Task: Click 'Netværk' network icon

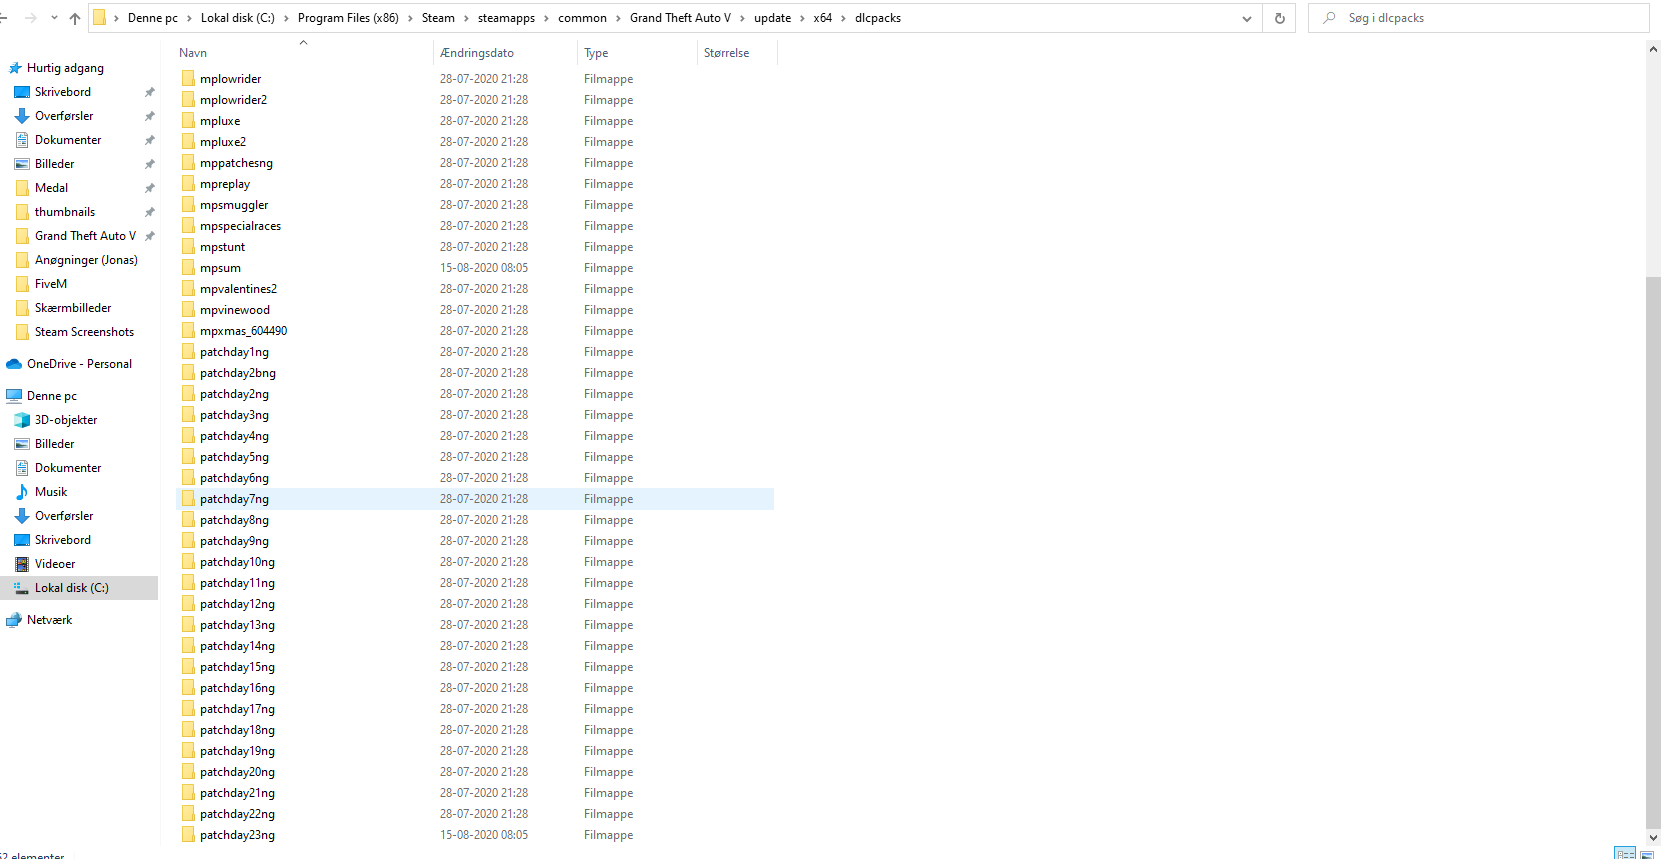Action: point(14,620)
